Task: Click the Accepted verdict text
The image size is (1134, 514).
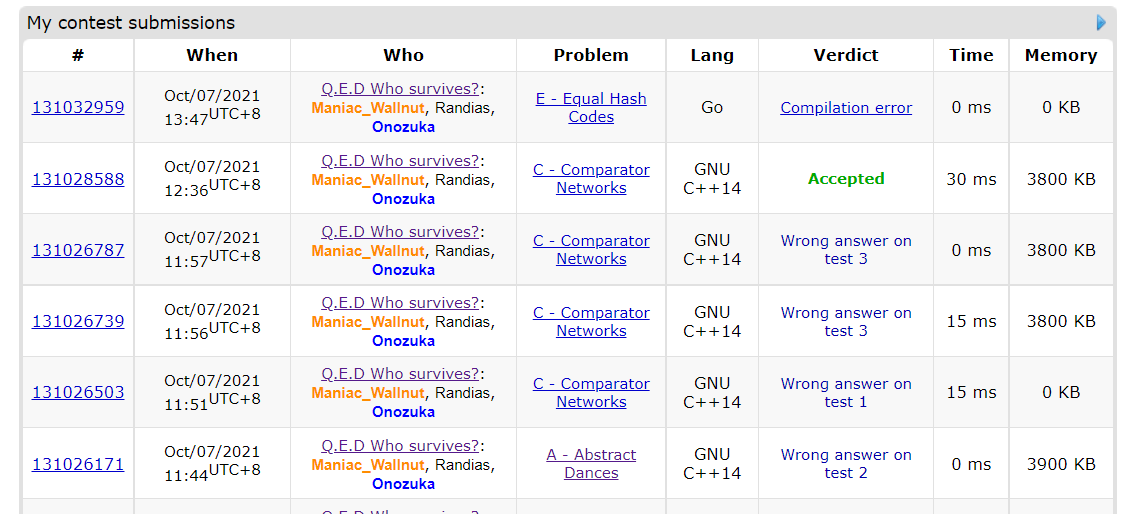Action: [846, 179]
